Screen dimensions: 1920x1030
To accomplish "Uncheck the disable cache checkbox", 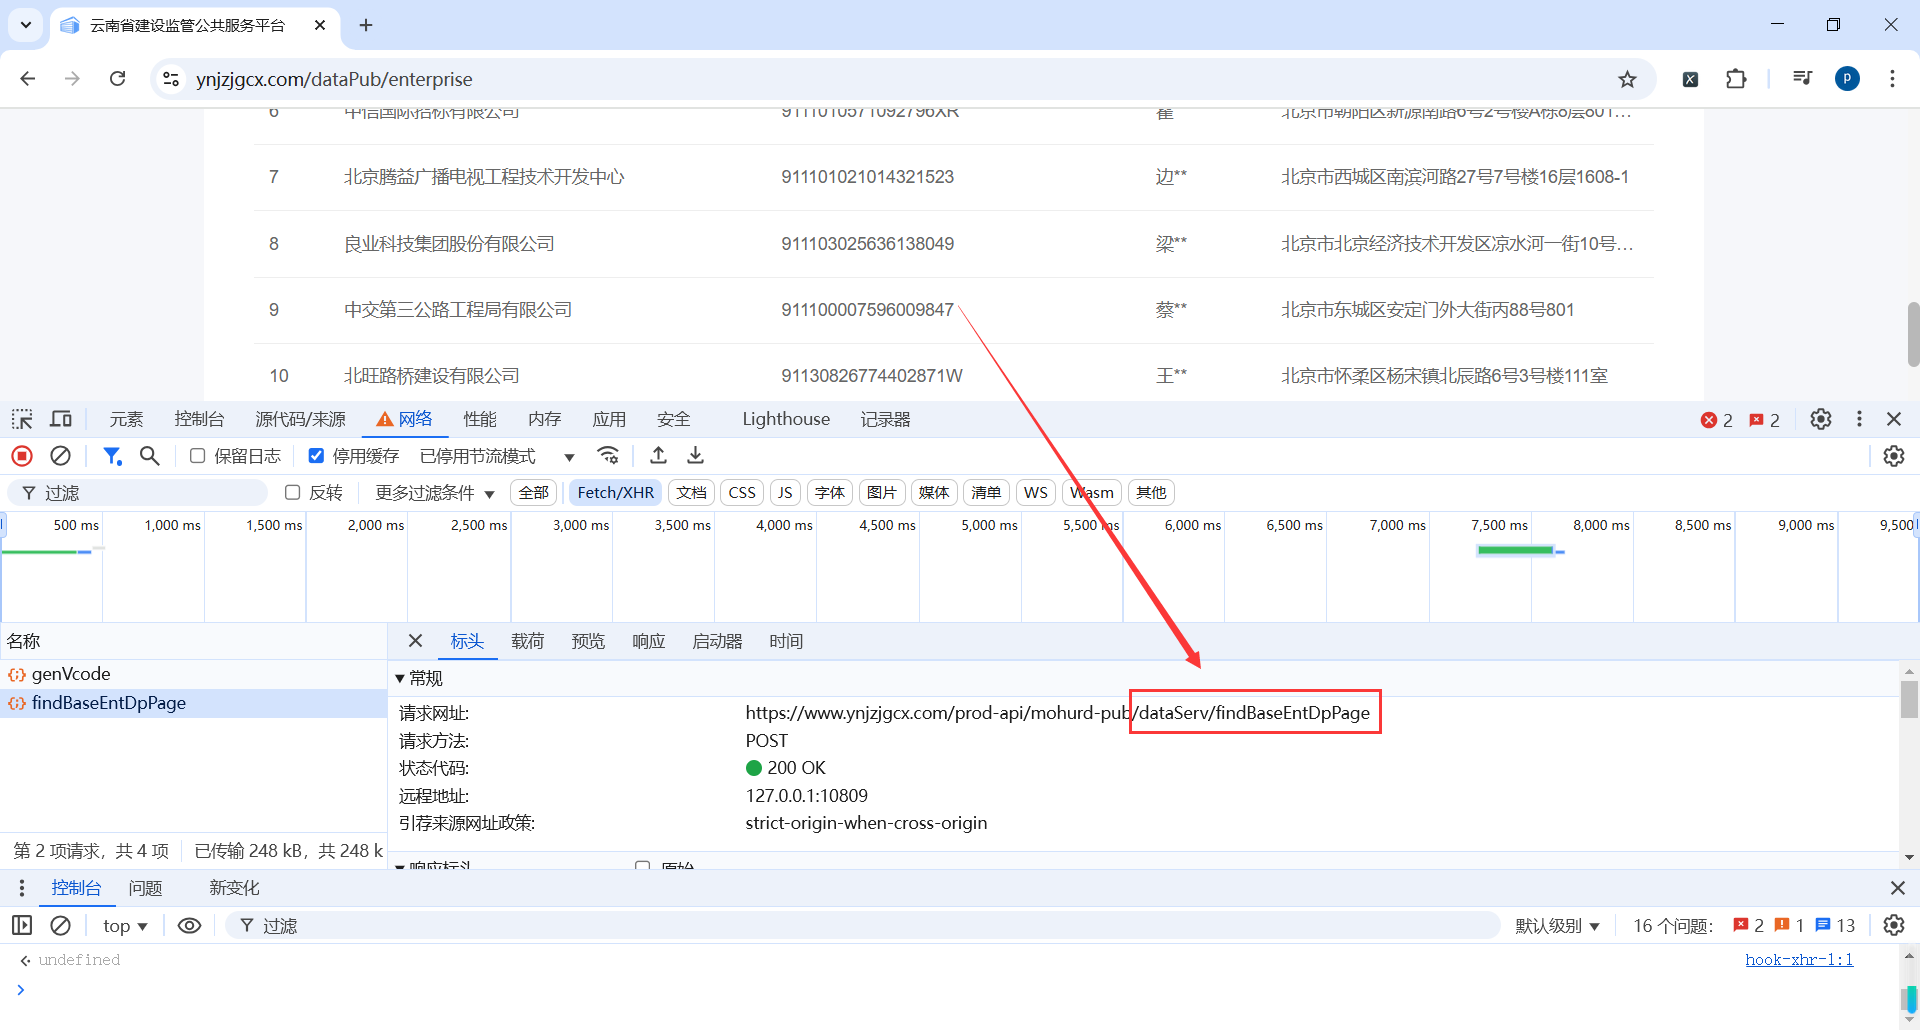I will click(316, 456).
